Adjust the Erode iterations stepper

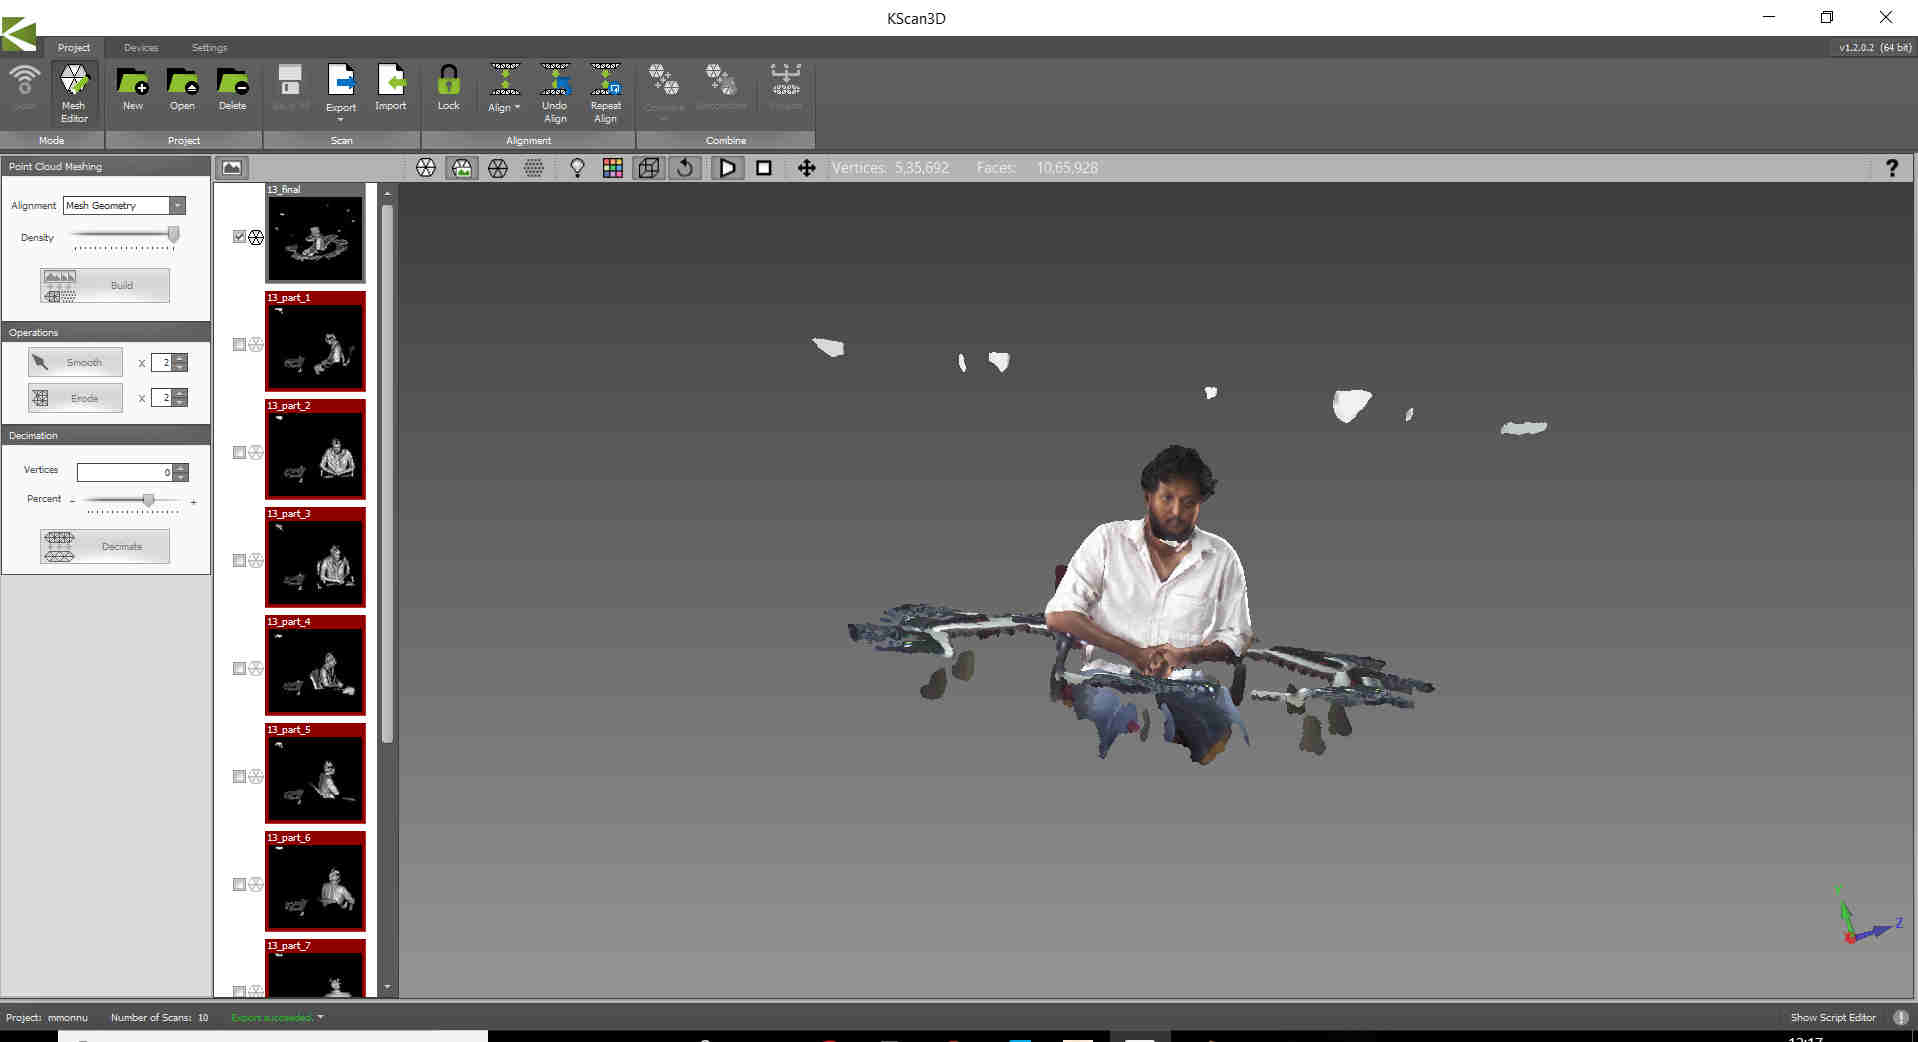click(180, 398)
